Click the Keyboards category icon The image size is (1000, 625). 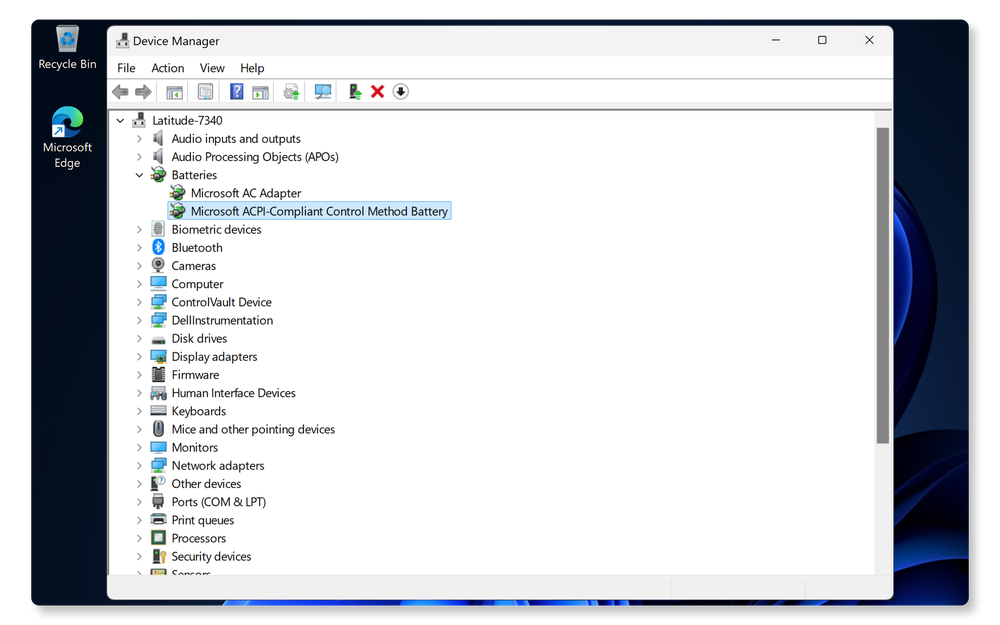(x=158, y=411)
